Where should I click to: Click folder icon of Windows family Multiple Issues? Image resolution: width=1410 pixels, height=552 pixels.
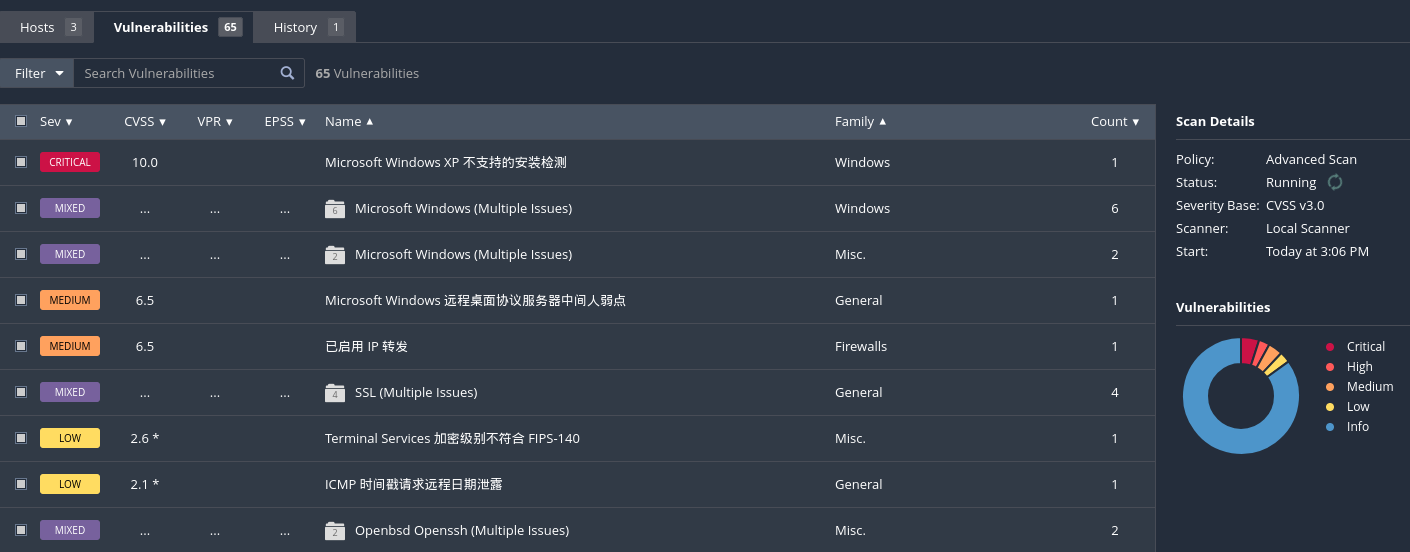(335, 209)
